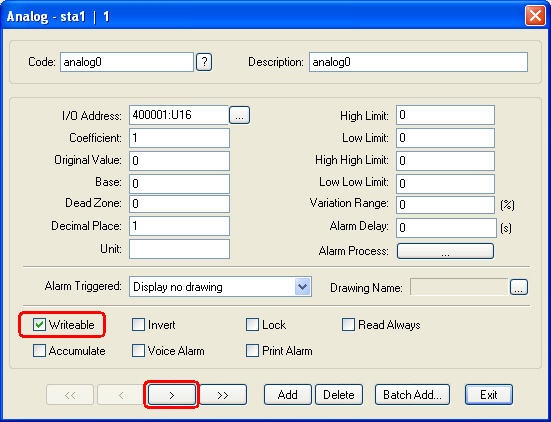Go to next record with > button

coord(171,395)
